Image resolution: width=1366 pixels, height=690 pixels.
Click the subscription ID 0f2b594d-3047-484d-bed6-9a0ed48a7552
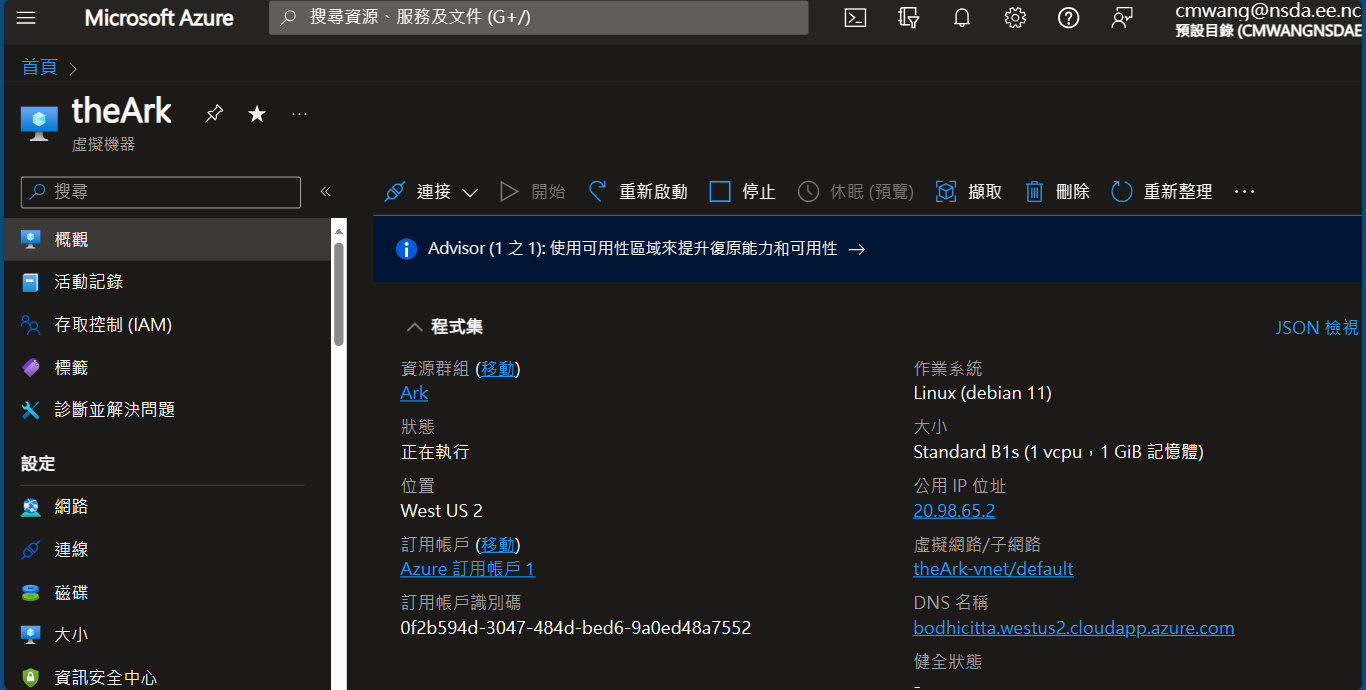point(576,628)
